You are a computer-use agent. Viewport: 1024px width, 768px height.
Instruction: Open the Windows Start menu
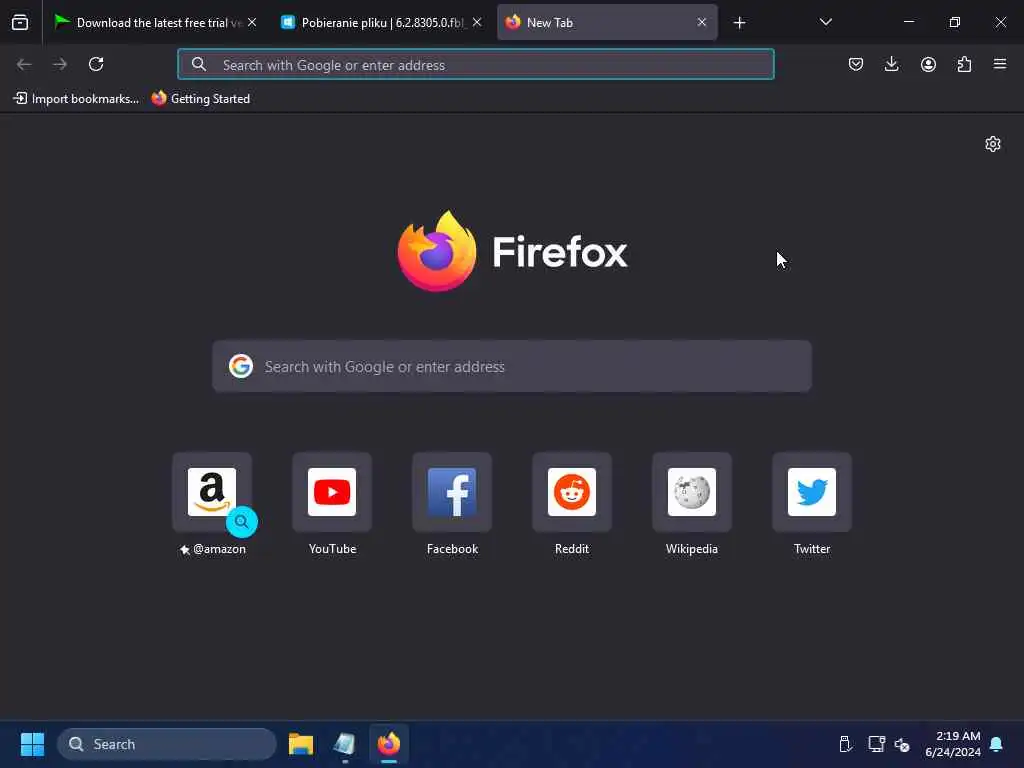tap(32, 744)
